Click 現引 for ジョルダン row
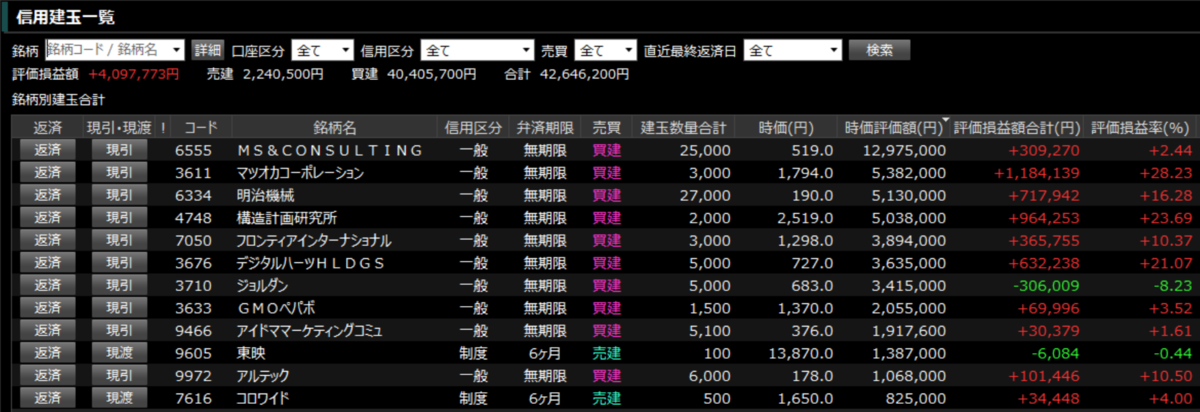This screenshot has width=1200, height=412. (119, 285)
